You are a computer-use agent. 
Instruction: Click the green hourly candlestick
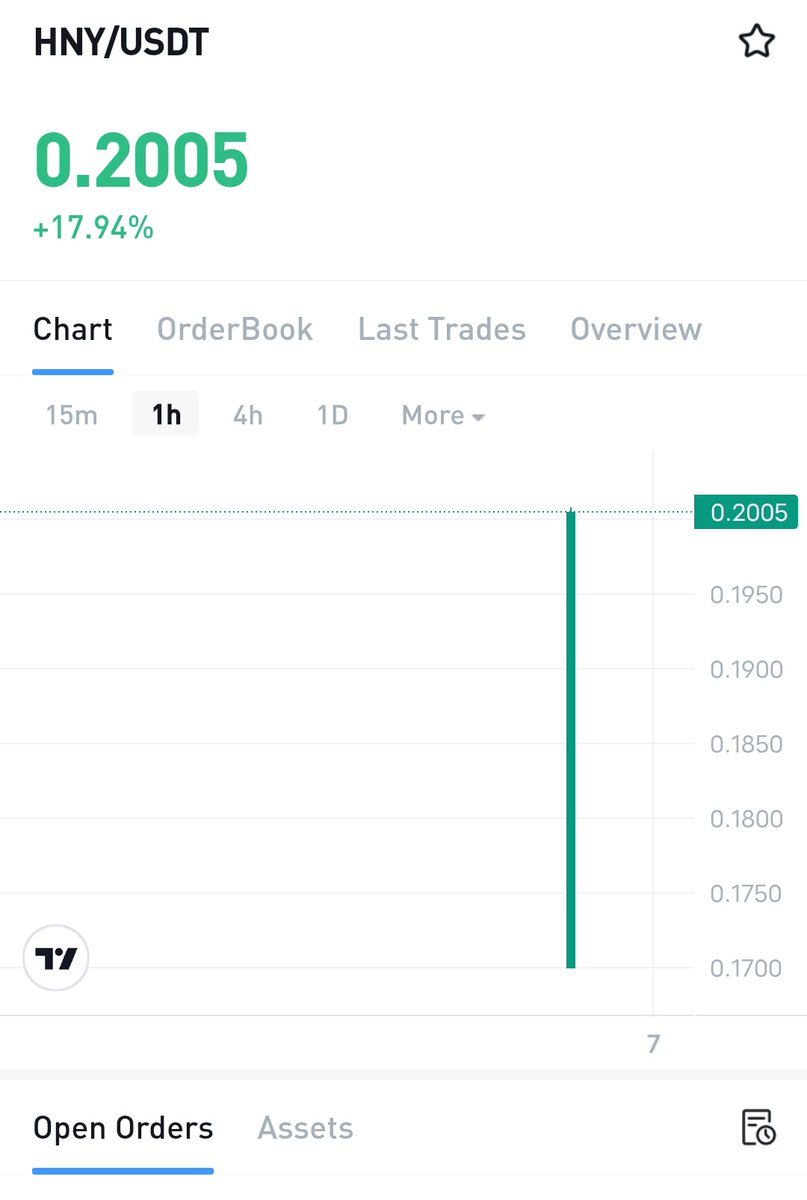pos(571,739)
